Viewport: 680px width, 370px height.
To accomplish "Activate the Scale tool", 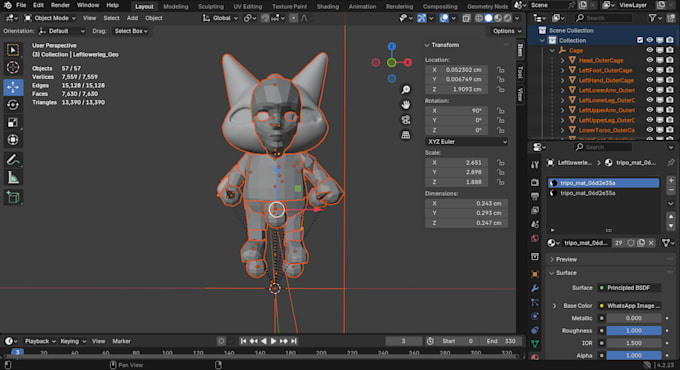I will coord(13,122).
